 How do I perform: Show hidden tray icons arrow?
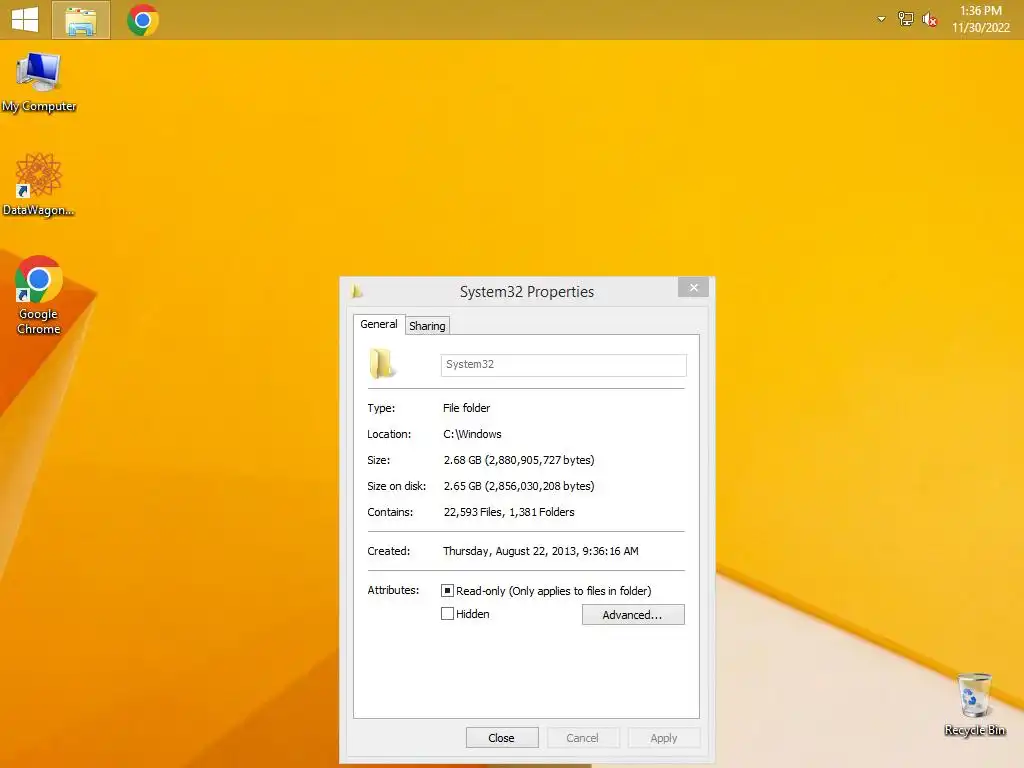pyautogui.click(x=881, y=19)
